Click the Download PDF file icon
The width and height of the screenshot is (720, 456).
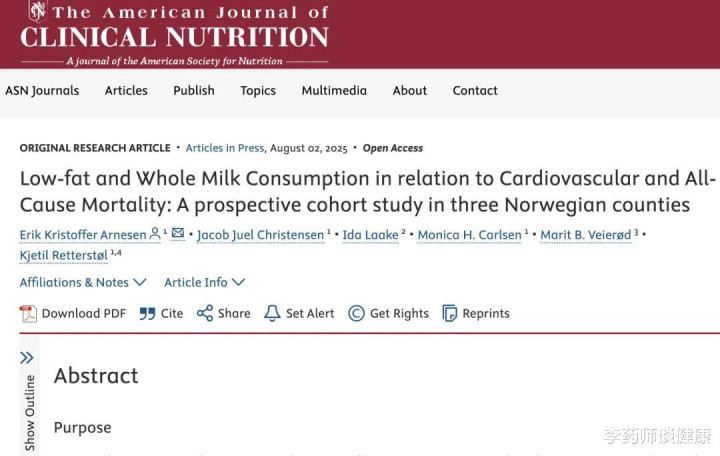(x=28, y=314)
